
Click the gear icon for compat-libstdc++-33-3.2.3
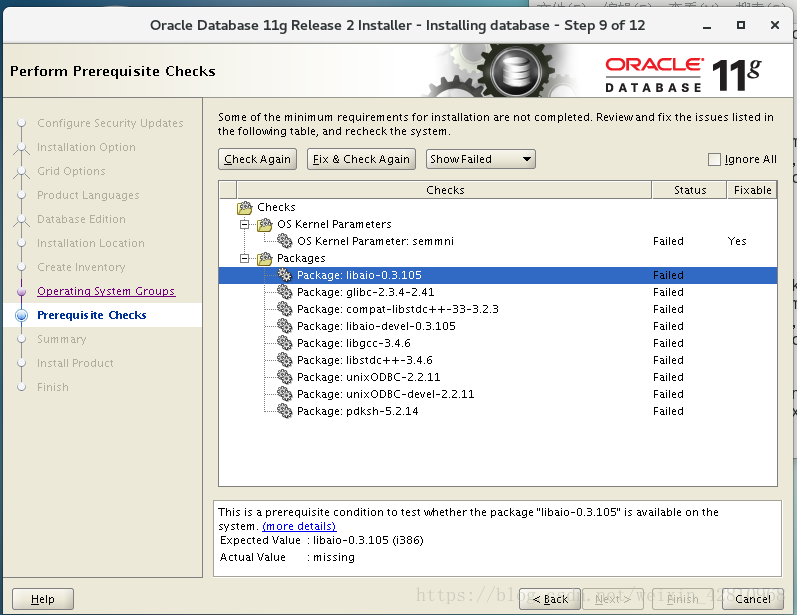285,309
